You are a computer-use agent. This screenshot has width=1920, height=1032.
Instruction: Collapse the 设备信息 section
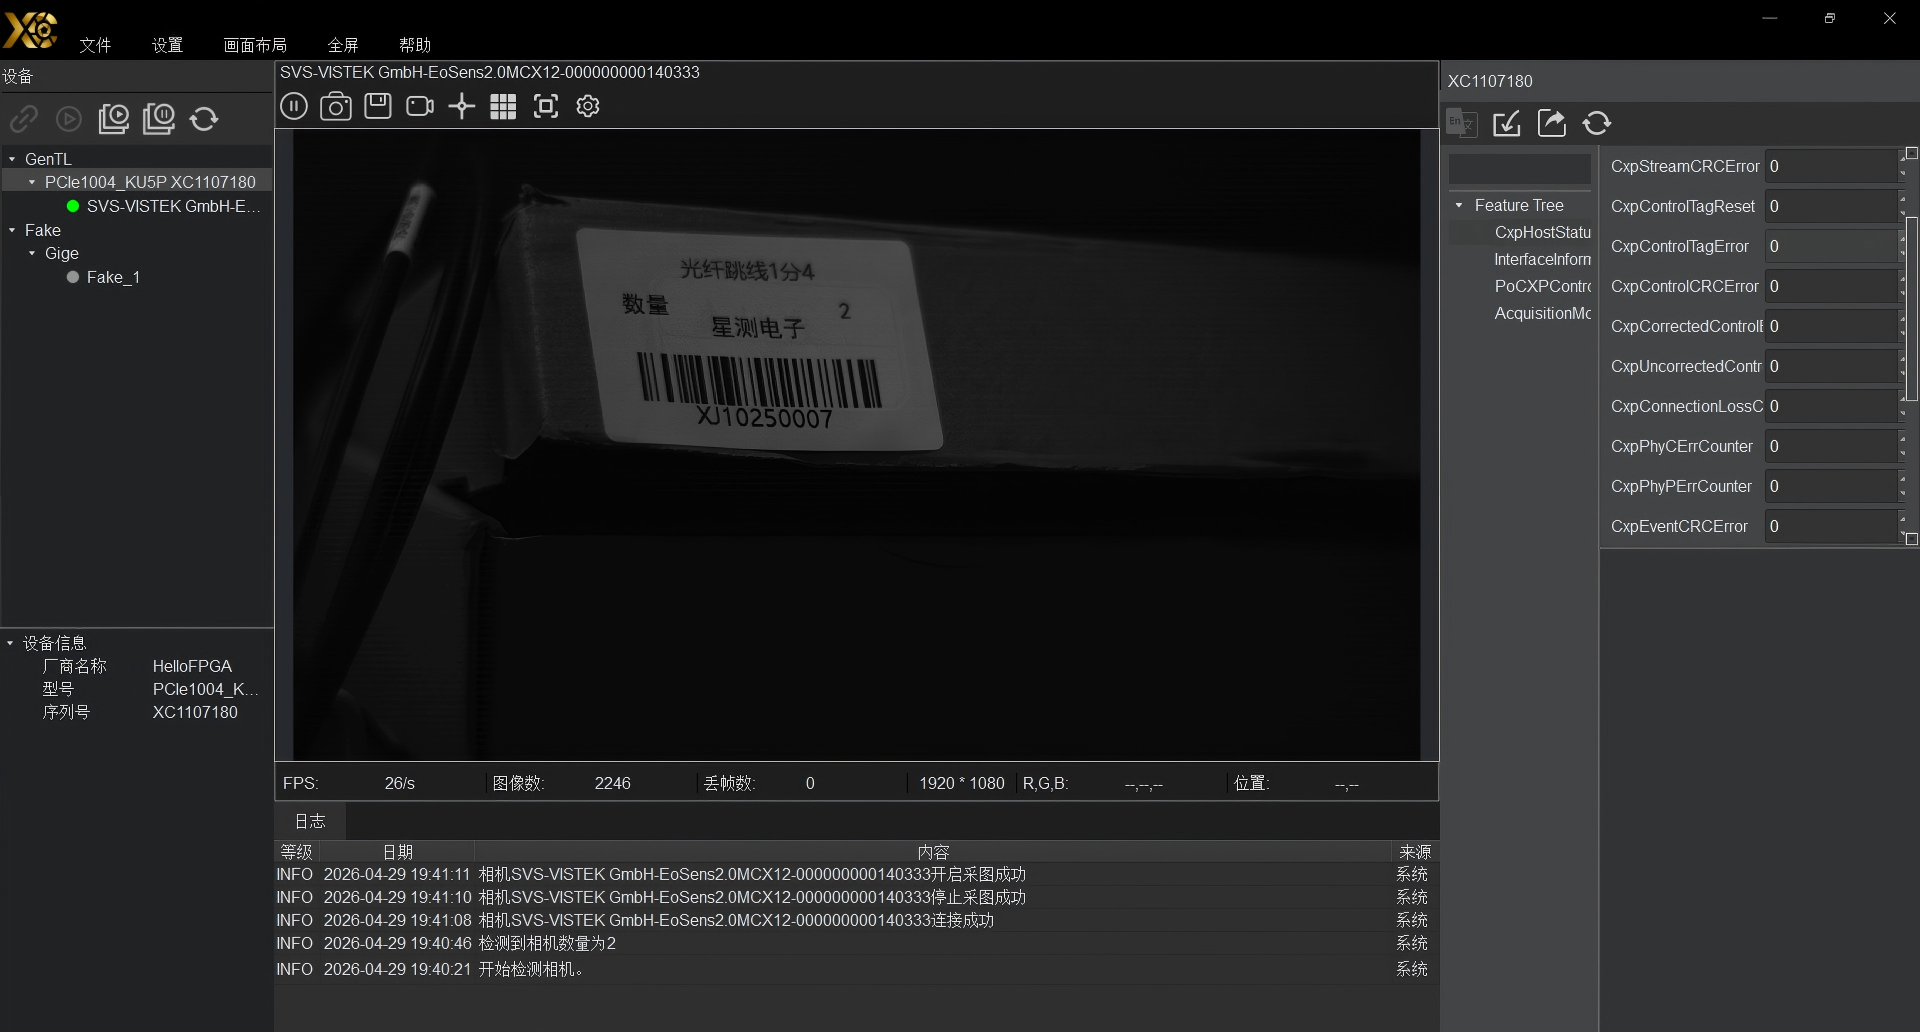click(10, 643)
